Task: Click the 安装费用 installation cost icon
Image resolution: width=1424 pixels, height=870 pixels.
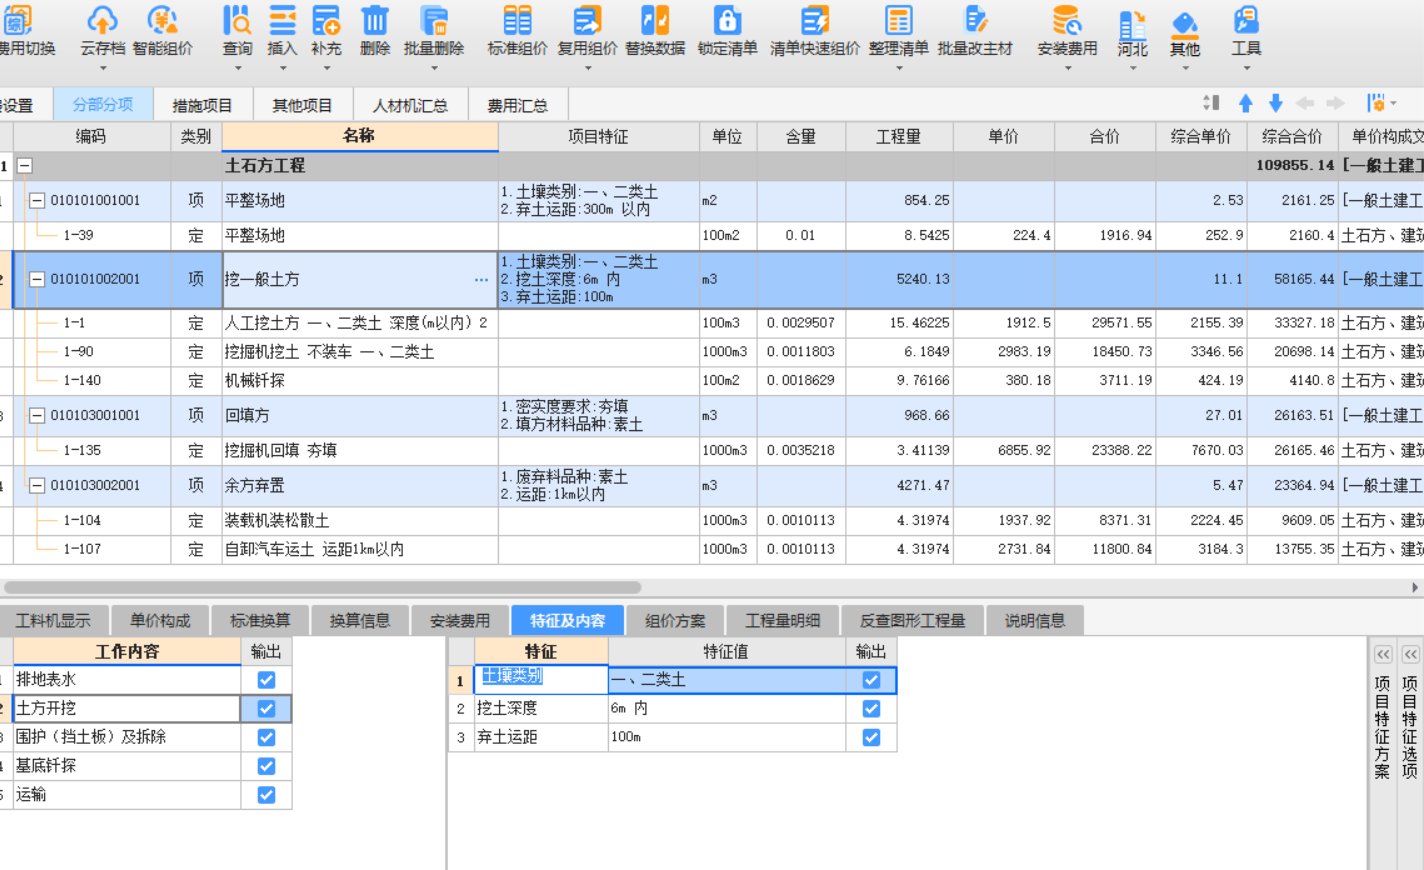Action: click(x=1067, y=20)
